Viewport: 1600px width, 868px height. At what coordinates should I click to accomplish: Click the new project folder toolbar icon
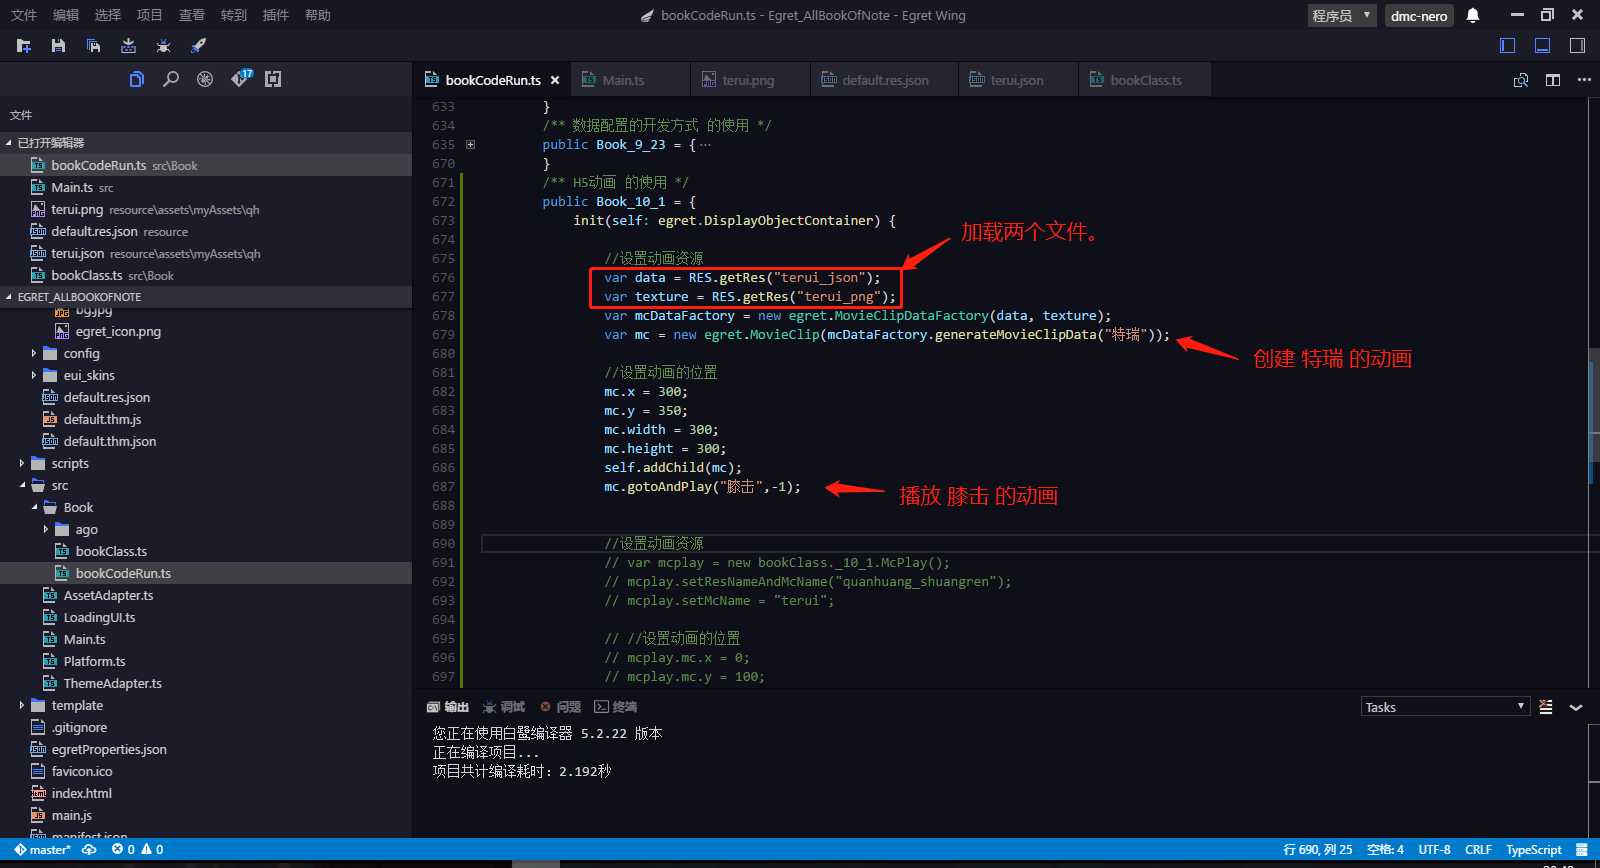click(24, 46)
